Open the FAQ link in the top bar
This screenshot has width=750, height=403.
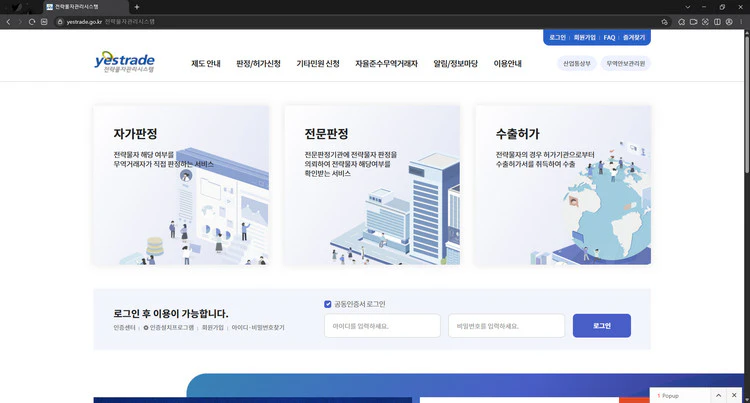point(609,37)
